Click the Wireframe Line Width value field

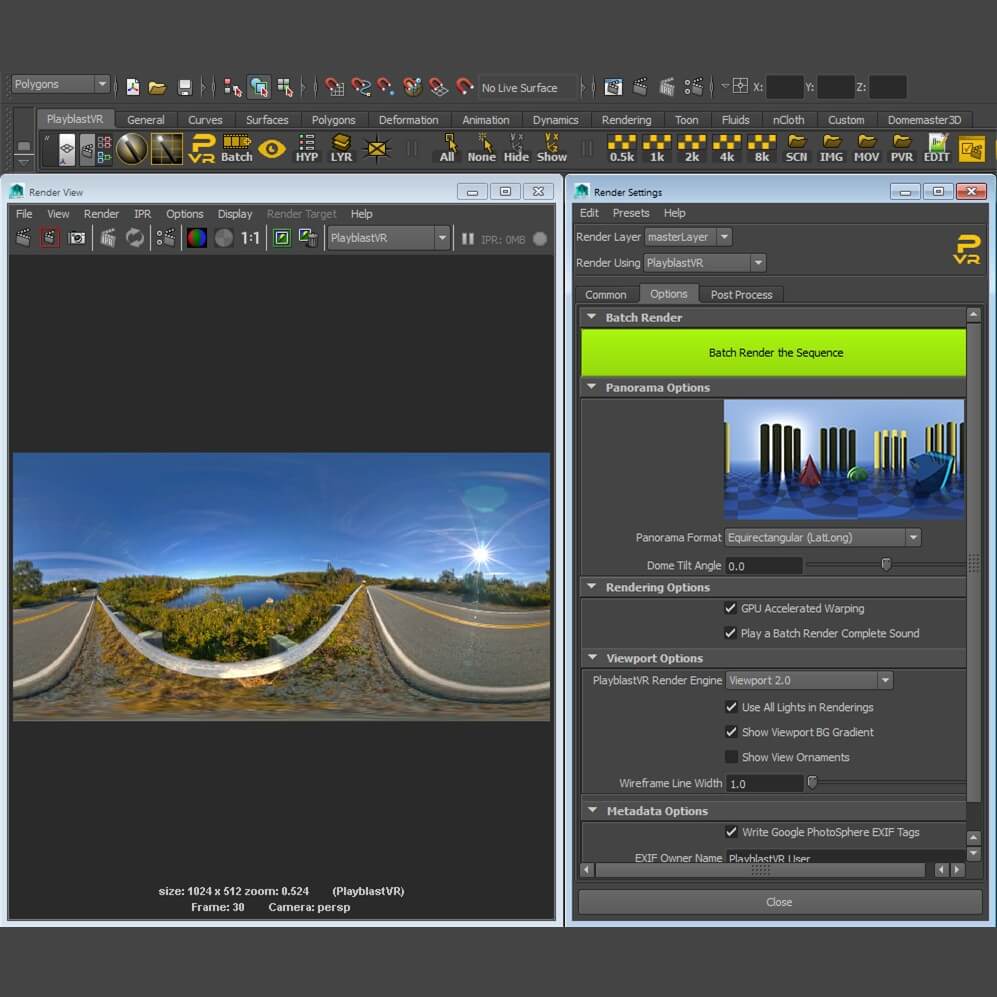(765, 784)
